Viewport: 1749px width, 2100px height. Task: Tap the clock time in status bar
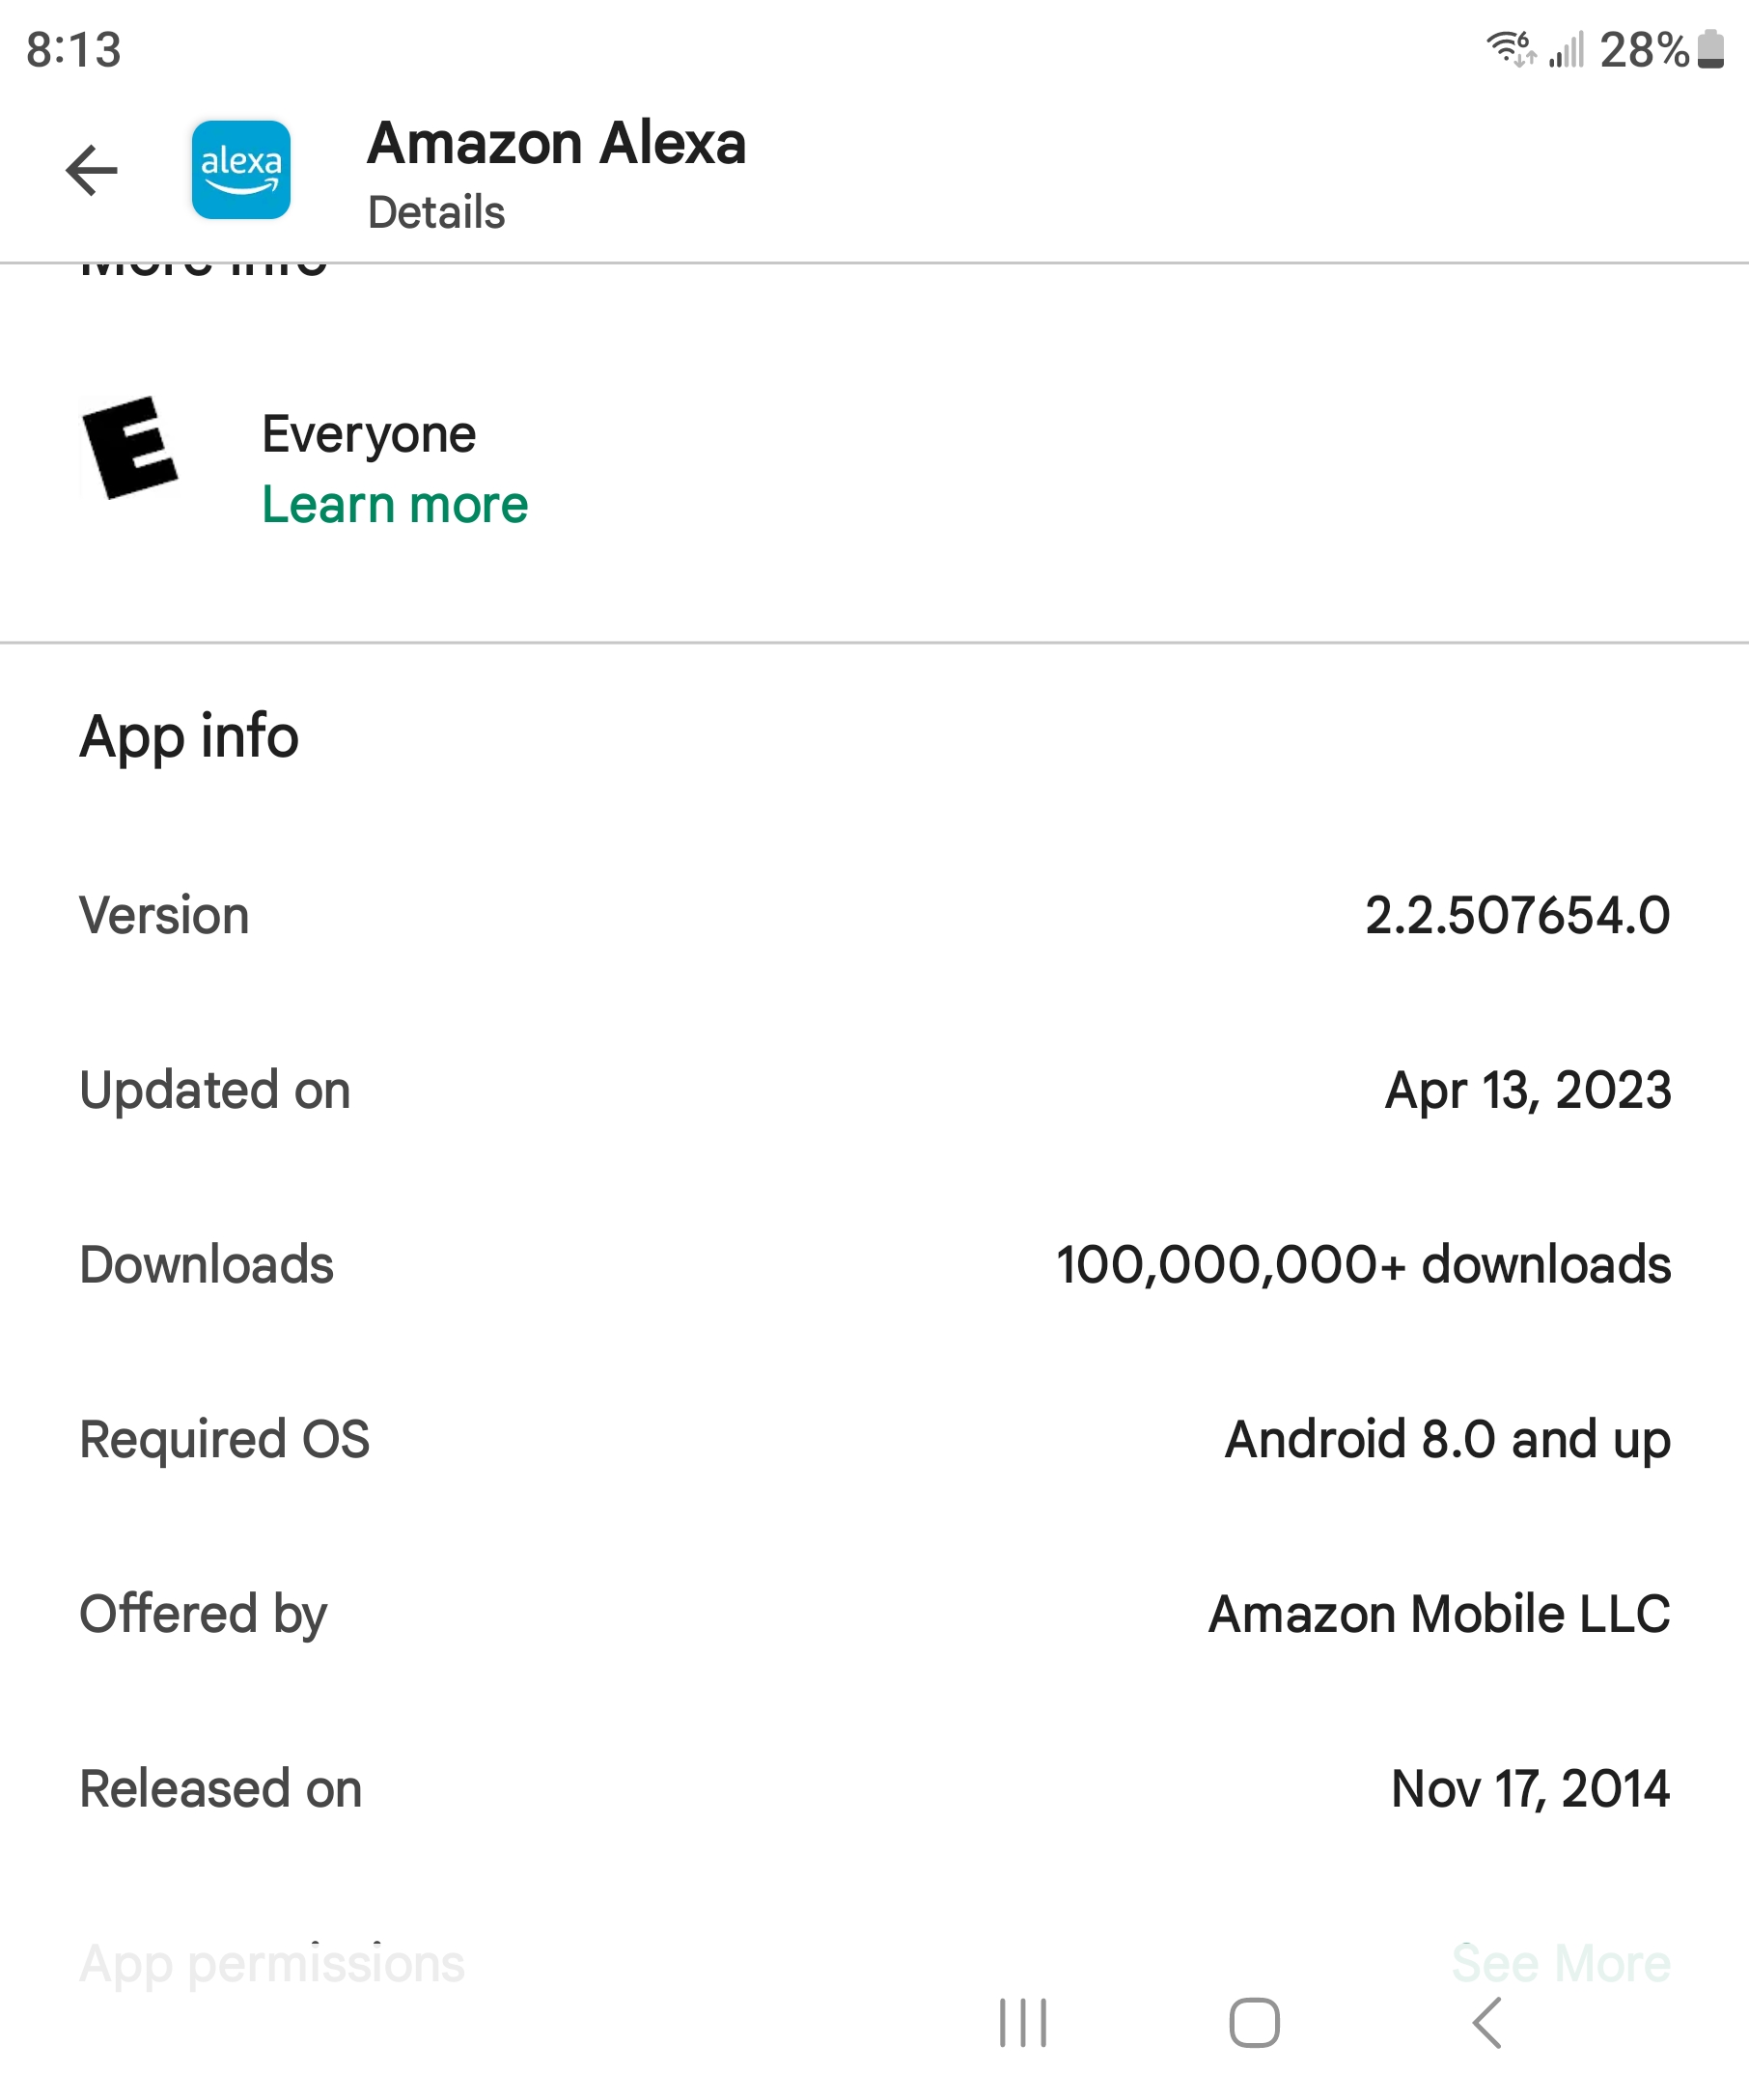coord(74,50)
